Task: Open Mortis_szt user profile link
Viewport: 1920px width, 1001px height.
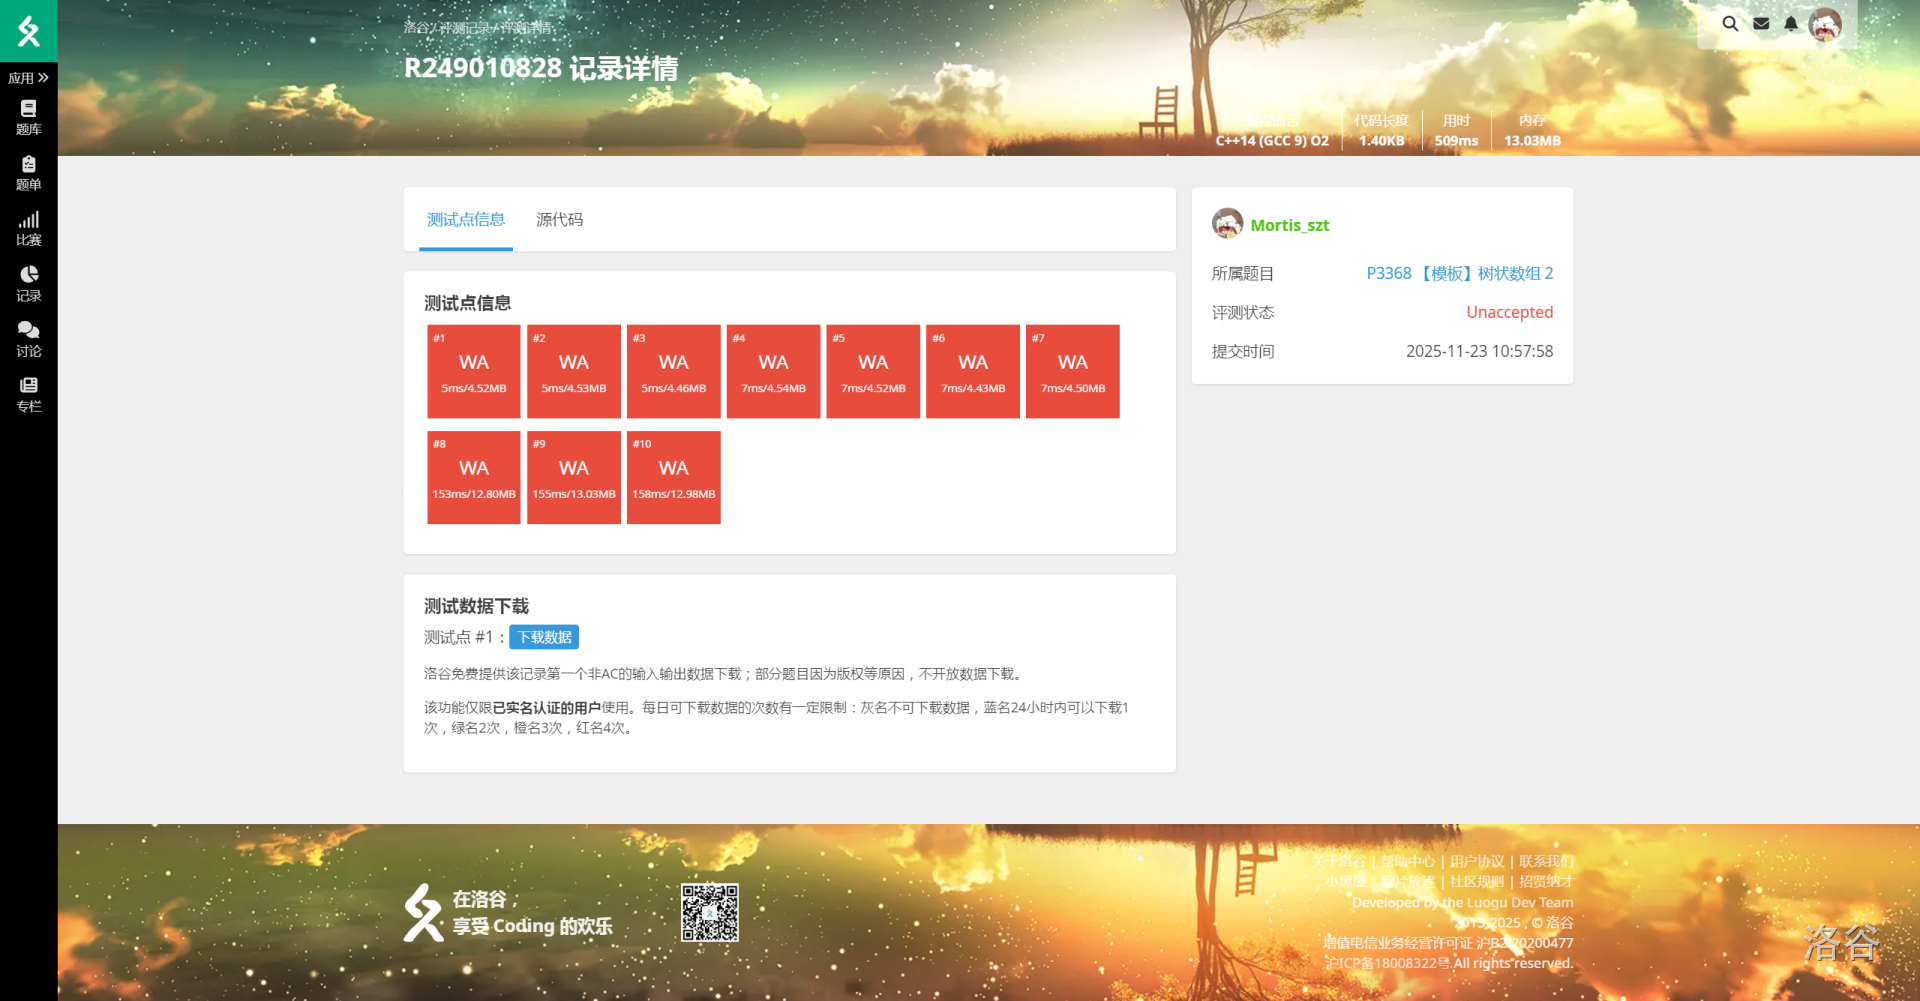Action: [1289, 226]
